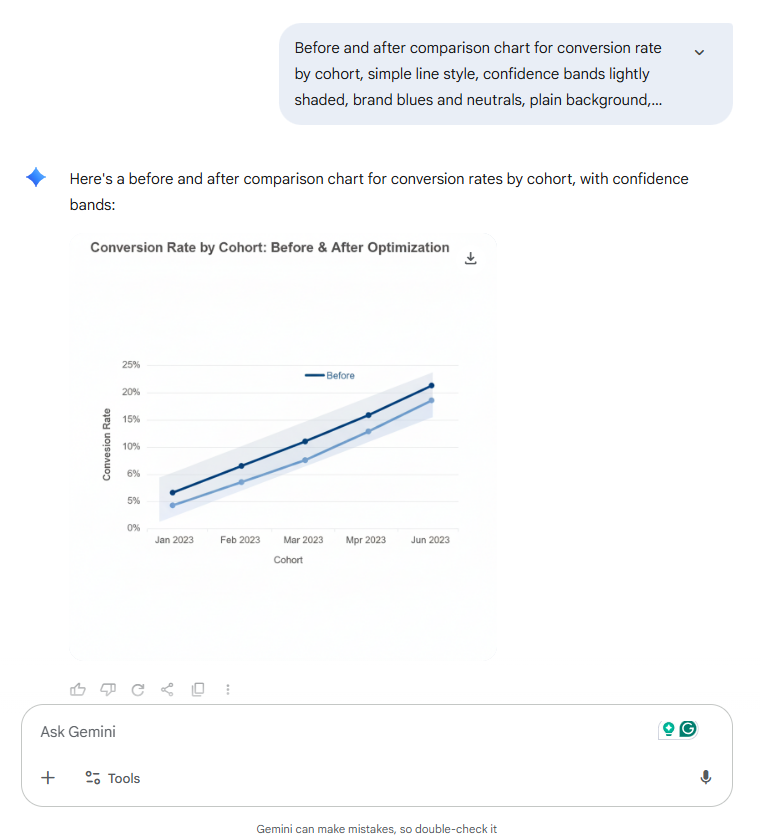Expand the collapsed prompt with chevron
The width and height of the screenshot is (760, 839).
[x=699, y=52]
